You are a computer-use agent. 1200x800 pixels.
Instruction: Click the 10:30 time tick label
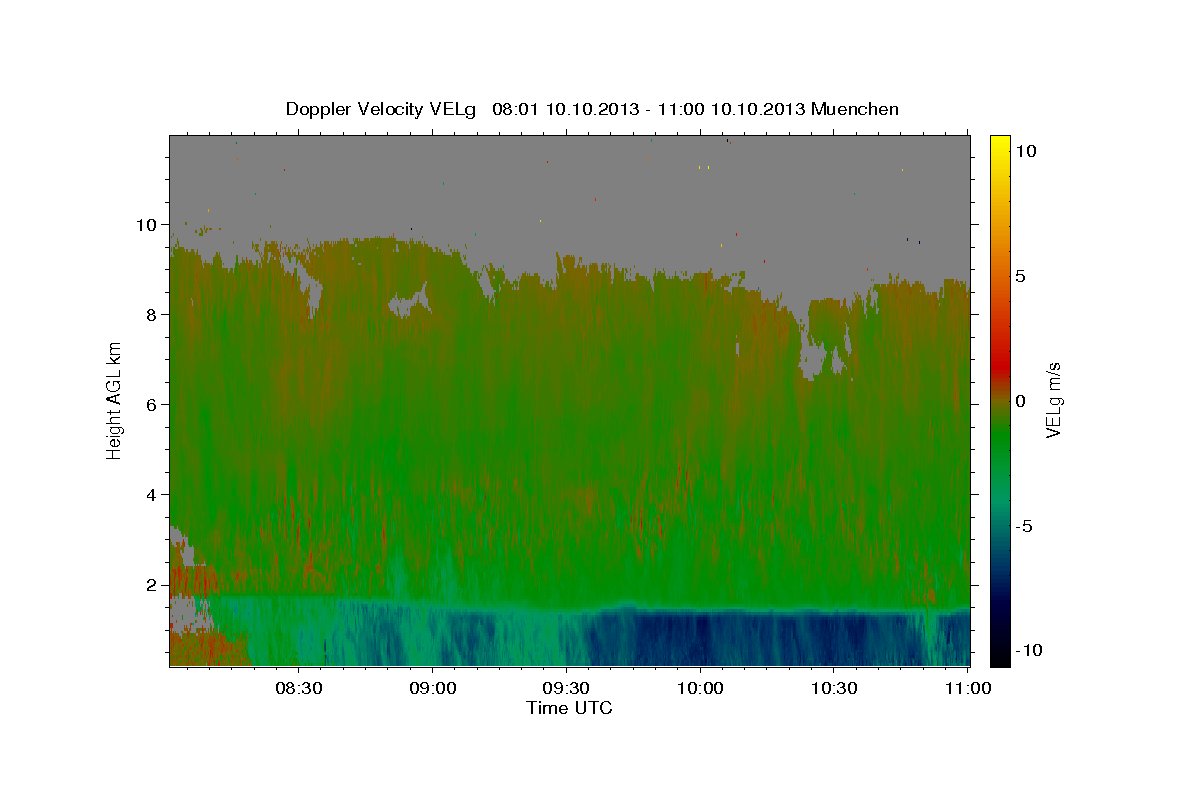click(x=833, y=689)
